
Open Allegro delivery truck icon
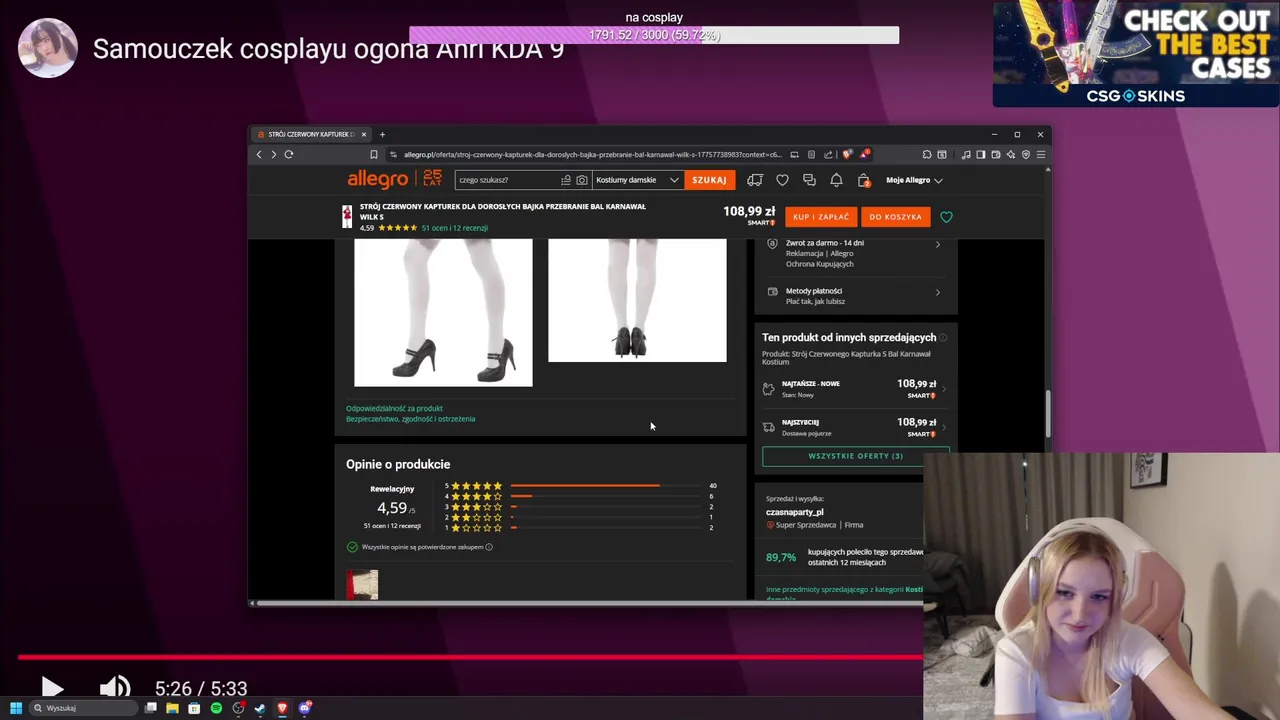tap(755, 180)
